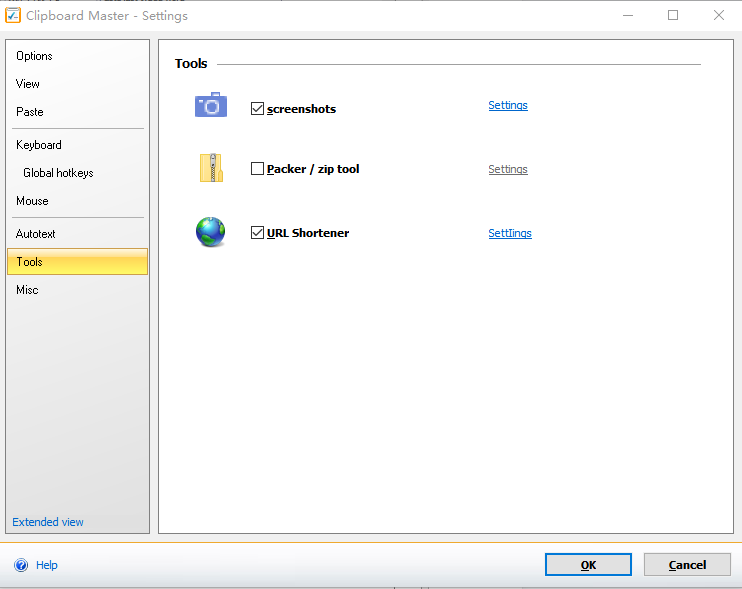Open the Autotext section
Image resolution: width=742 pixels, height=589 pixels.
(x=36, y=234)
